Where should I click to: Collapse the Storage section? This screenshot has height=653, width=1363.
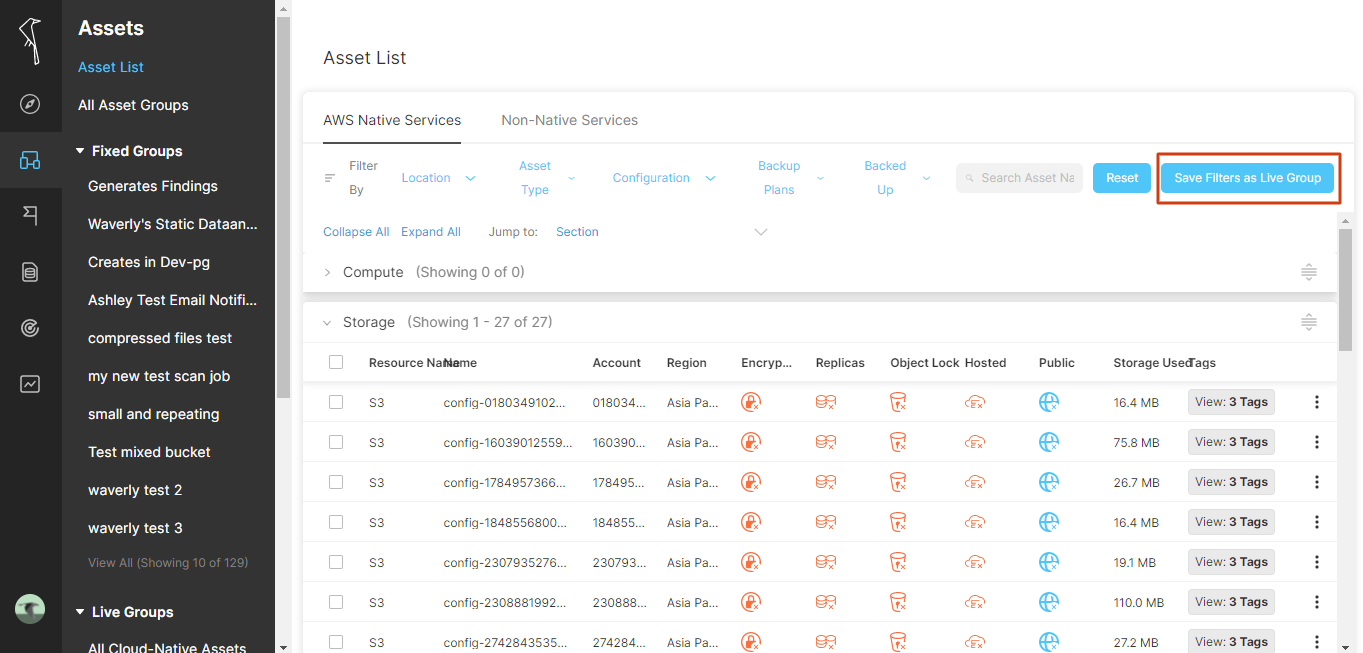point(327,322)
